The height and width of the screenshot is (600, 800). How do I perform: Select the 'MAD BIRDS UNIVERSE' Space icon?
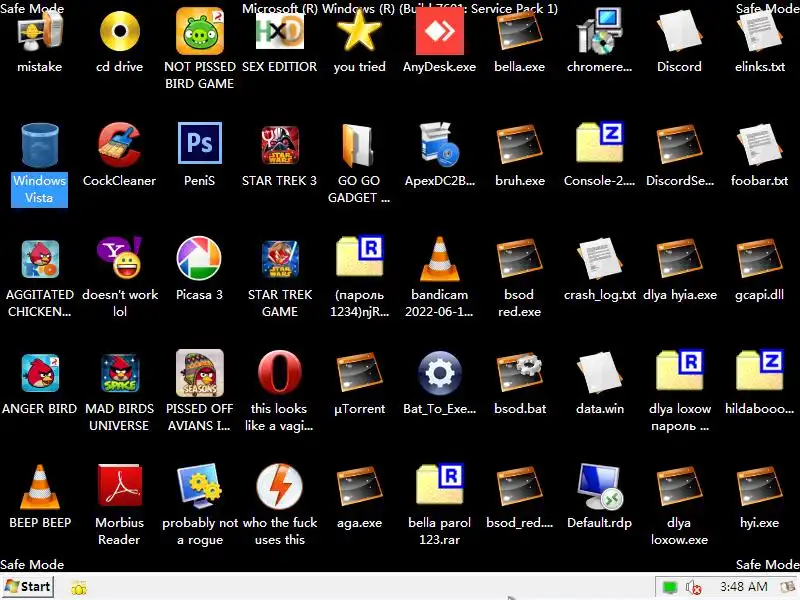pyautogui.click(x=119, y=373)
